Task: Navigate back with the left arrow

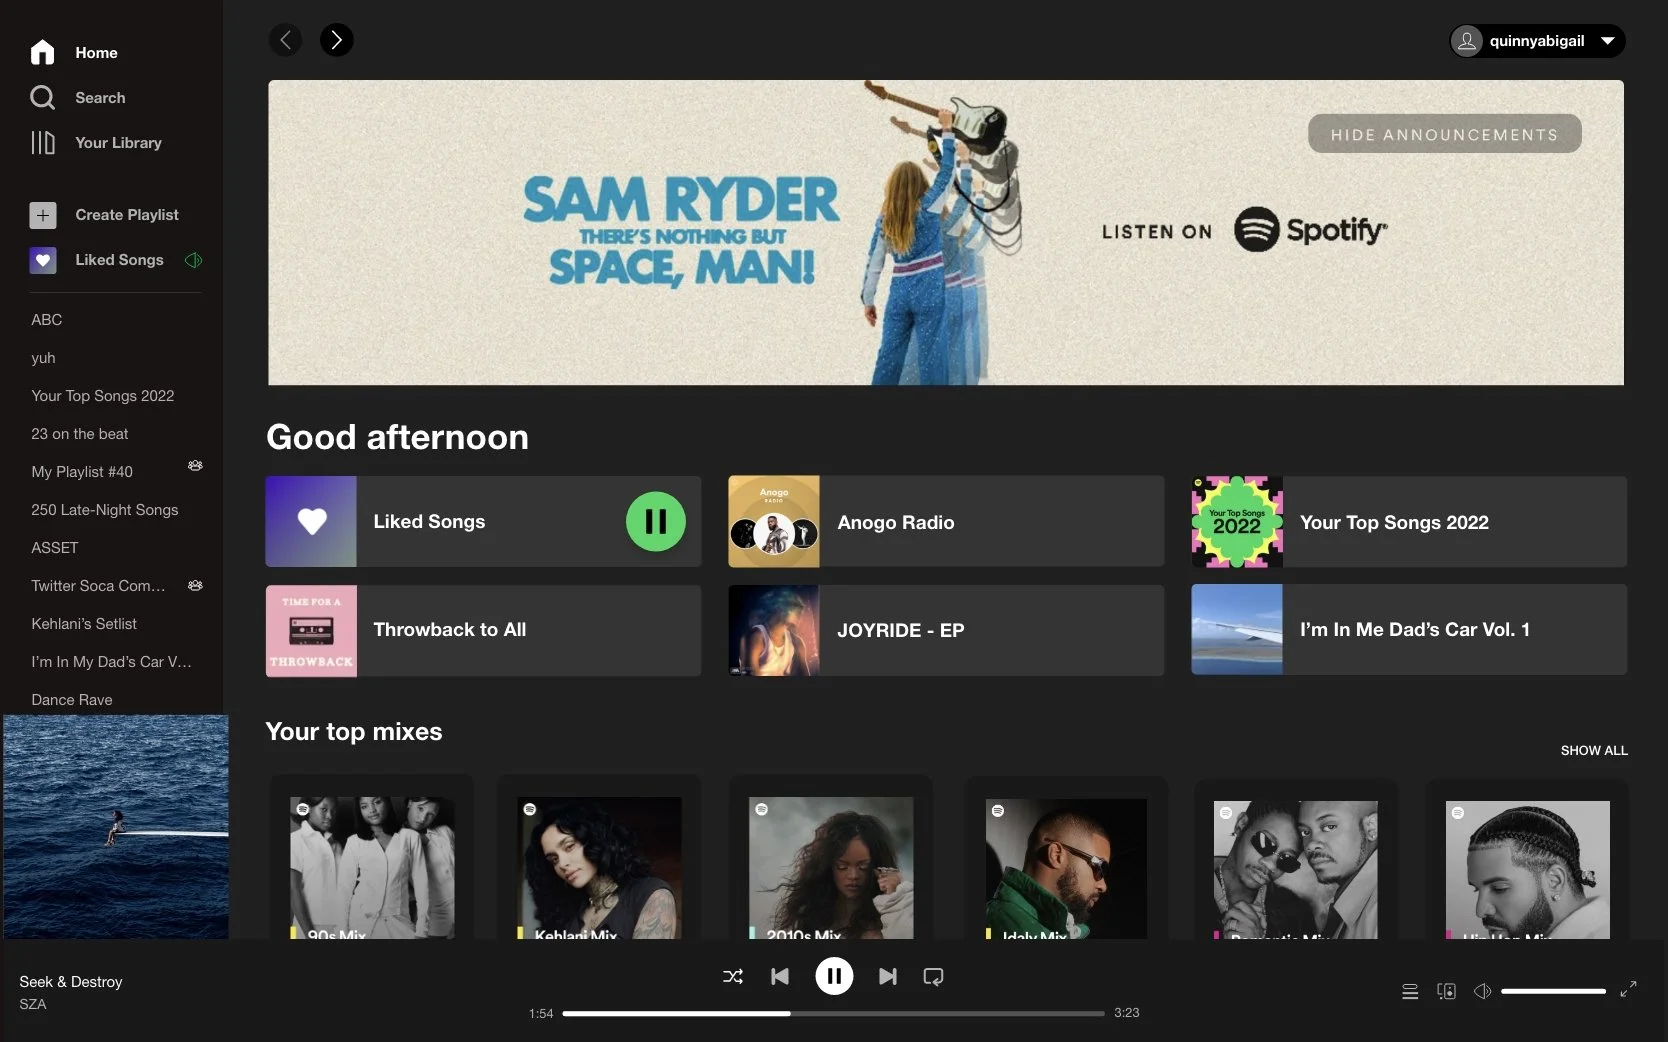Action: [285, 40]
